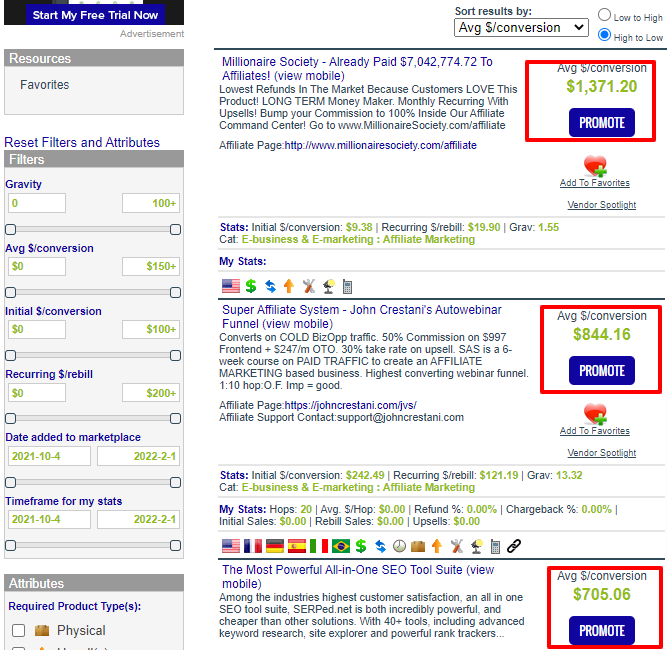Image resolution: width=667 pixels, height=650 pixels.
Task: Open the johncrestani.com/jvs affiliate page link
Action: coord(351,405)
